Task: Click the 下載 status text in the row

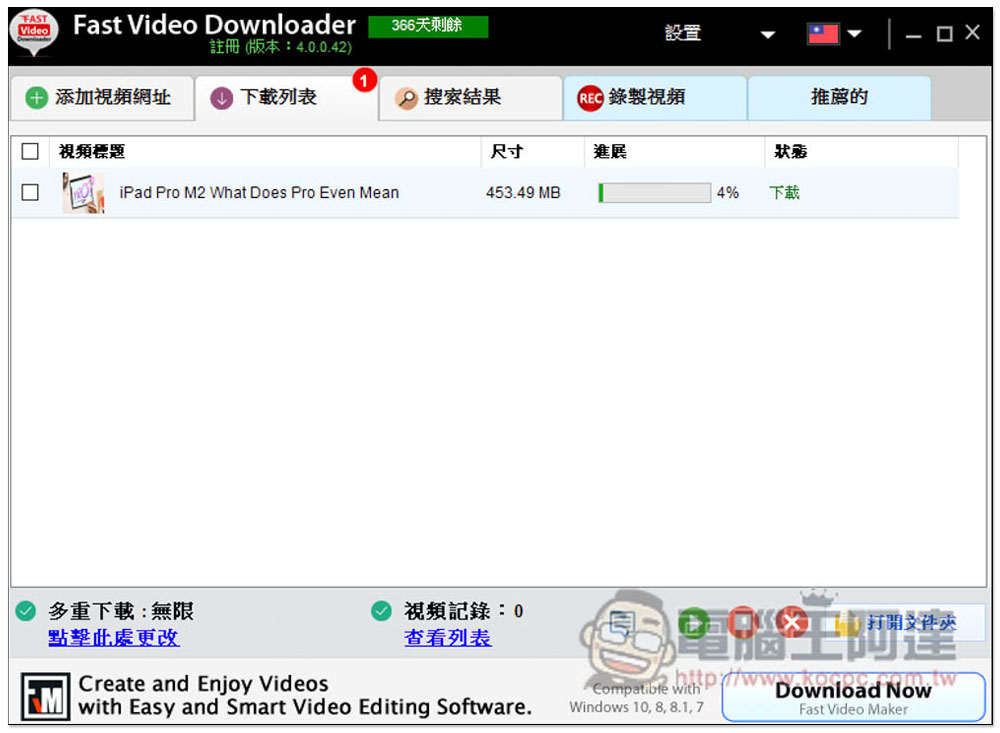Action: click(784, 193)
